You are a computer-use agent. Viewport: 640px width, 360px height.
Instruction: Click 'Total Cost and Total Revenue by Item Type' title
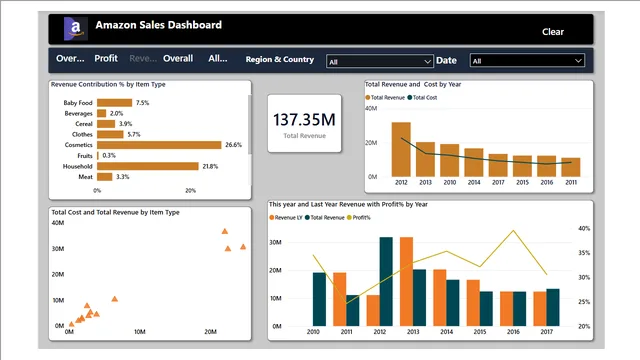click(x=116, y=212)
